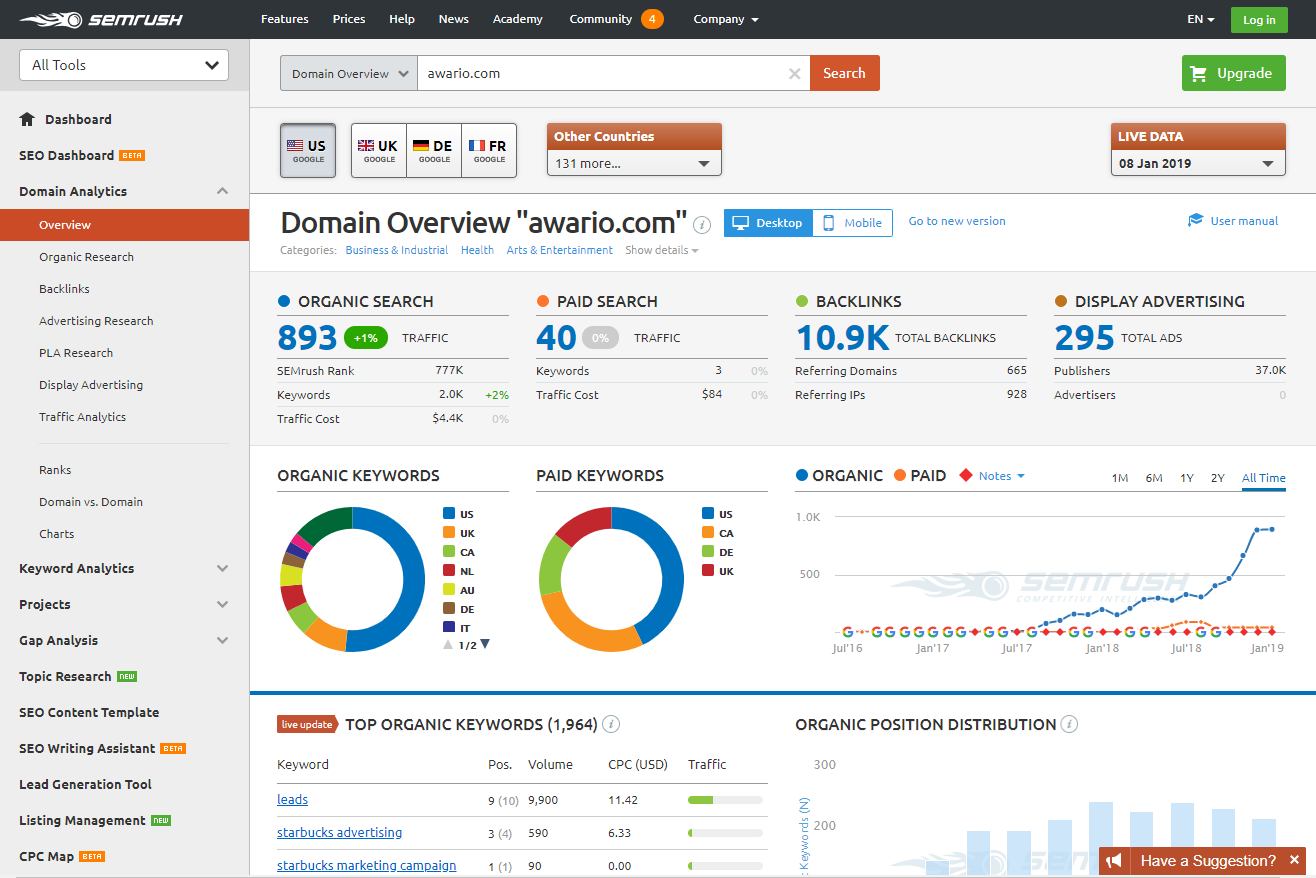The width and height of the screenshot is (1316, 878).
Task: Open the Dashboard home icon
Action: point(27,119)
